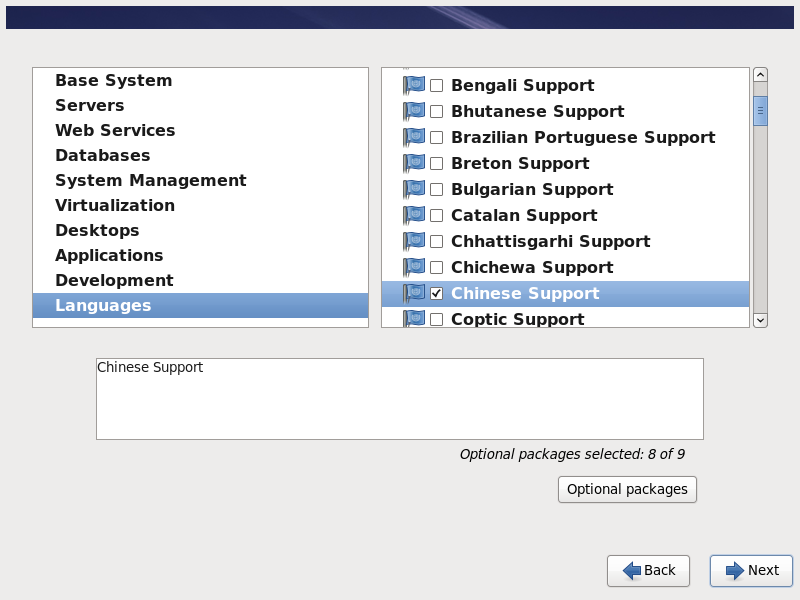The width and height of the screenshot is (800, 600).
Task: Open the Base System category
Action: 113,80
